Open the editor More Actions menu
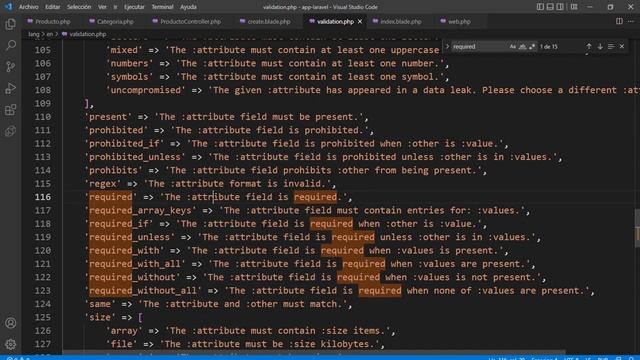The image size is (640, 360). tap(631, 21)
